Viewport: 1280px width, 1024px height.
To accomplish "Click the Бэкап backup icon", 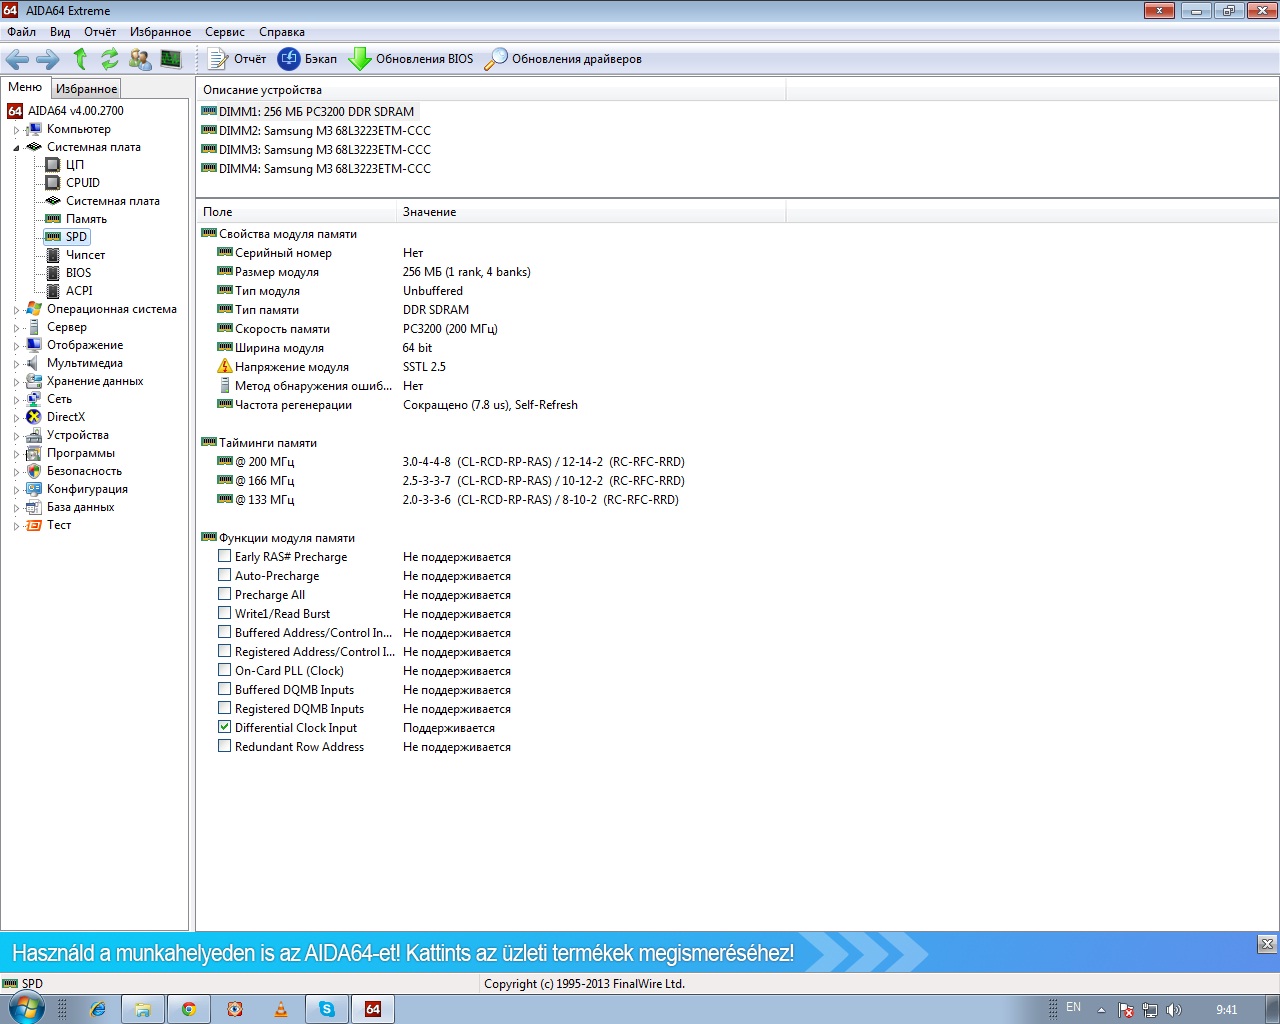I will click(289, 59).
